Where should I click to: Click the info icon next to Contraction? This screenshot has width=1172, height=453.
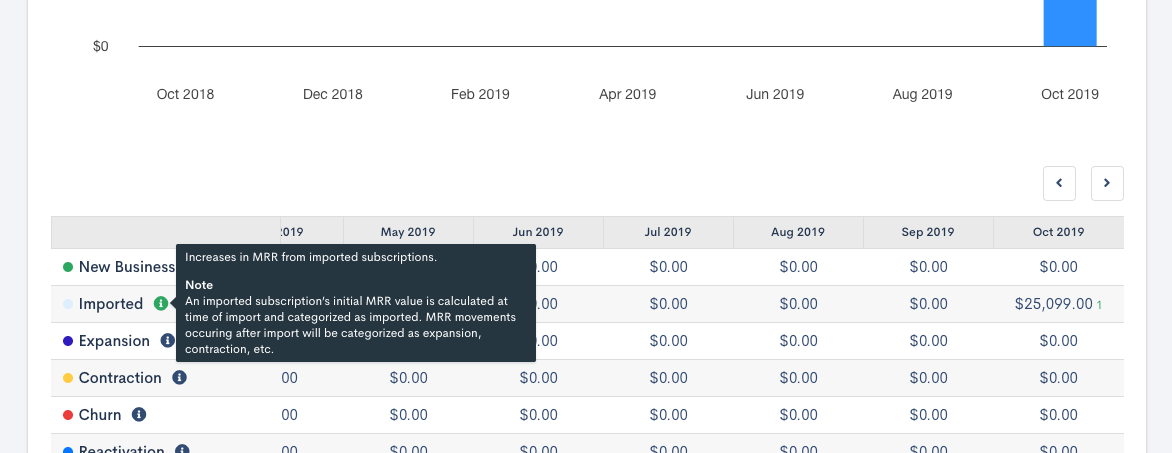179,378
